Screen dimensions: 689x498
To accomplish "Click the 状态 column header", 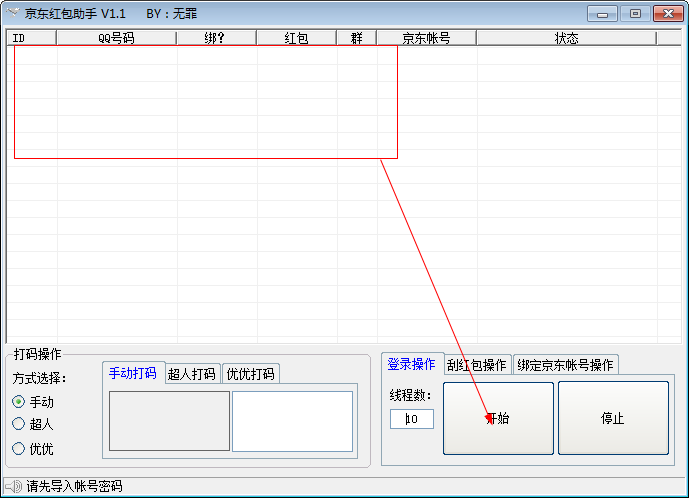I will (x=567, y=38).
